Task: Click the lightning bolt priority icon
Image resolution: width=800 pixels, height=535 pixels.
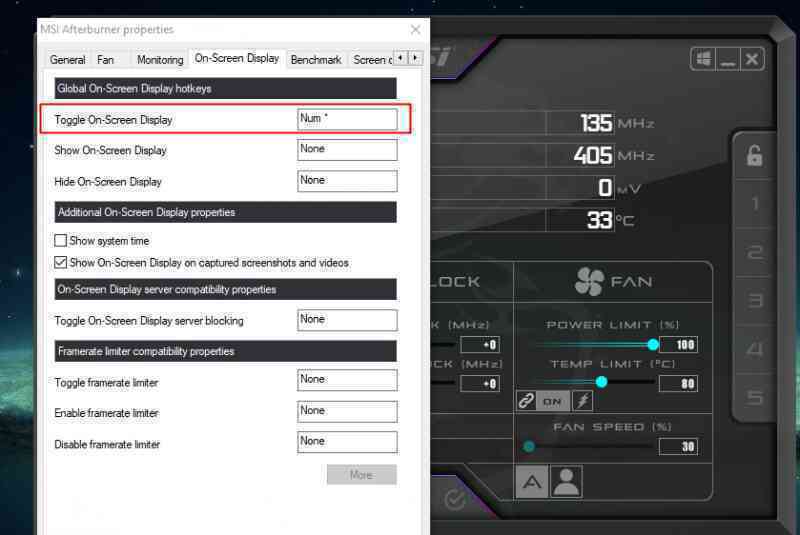Action: (x=582, y=401)
